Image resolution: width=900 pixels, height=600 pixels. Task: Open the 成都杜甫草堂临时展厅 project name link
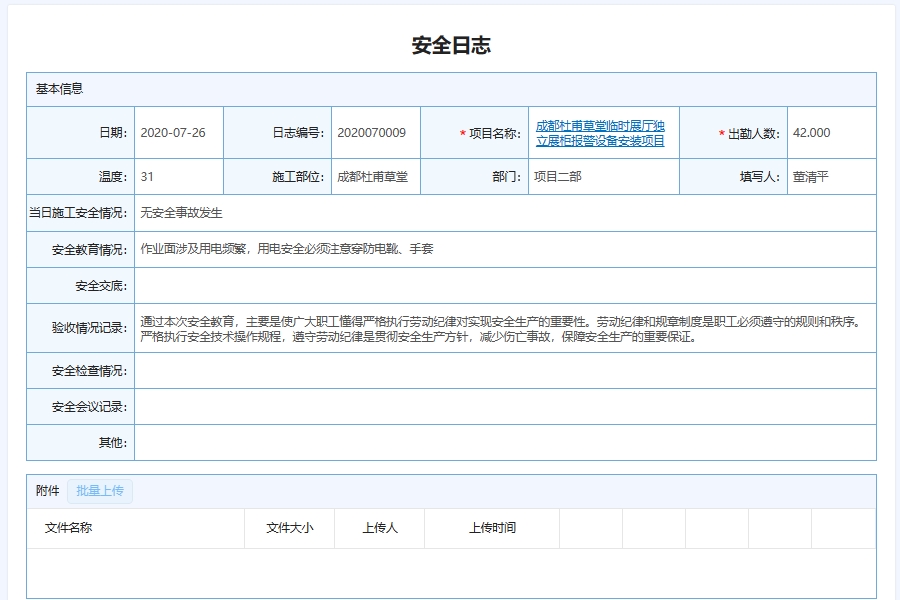click(x=600, y=133)
